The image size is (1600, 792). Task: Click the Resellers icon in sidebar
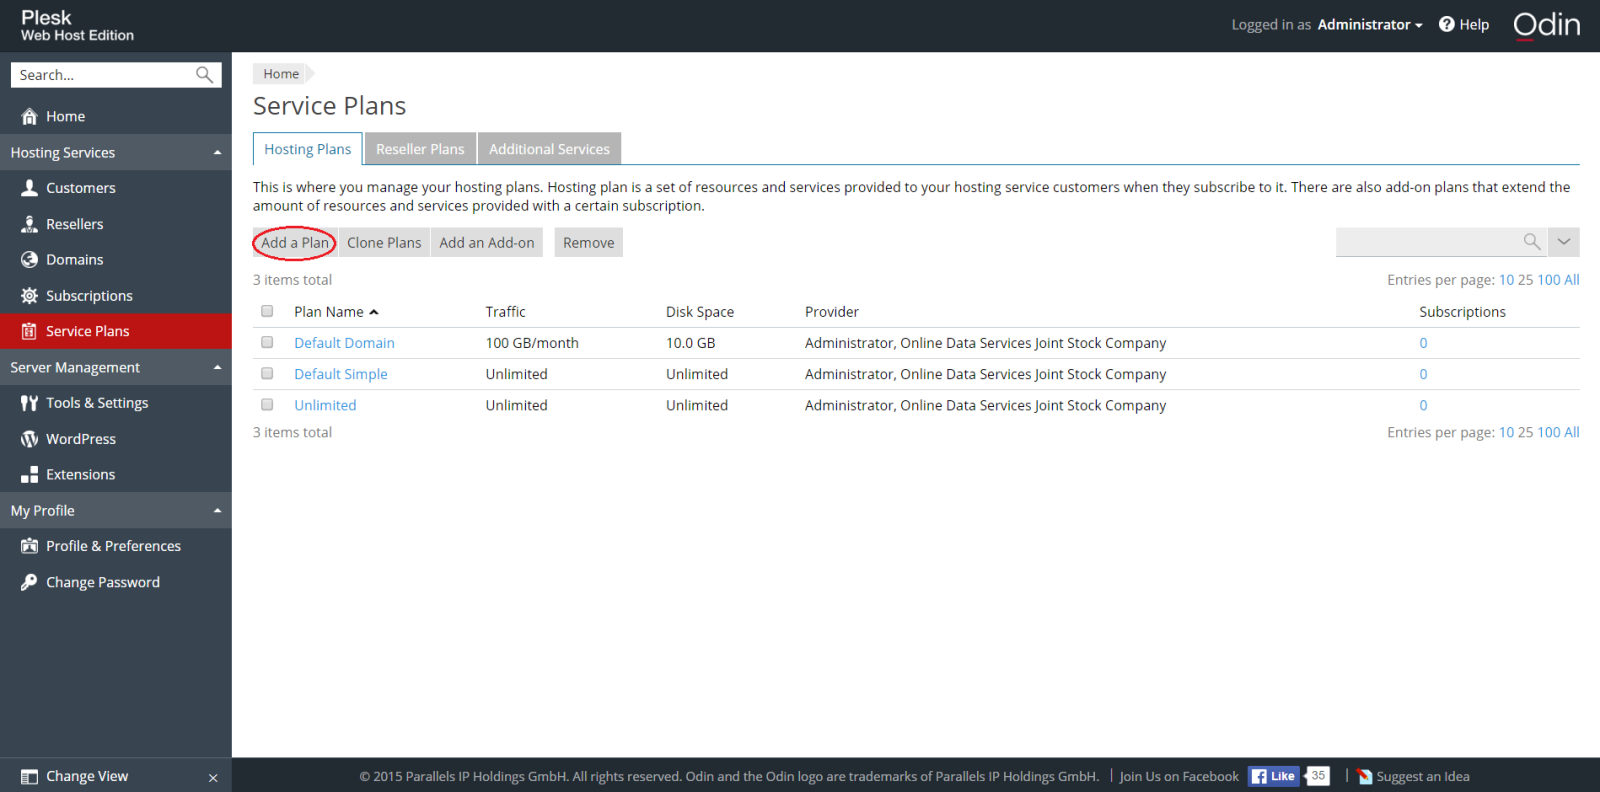pyautogui.click(x=30, y=224)
